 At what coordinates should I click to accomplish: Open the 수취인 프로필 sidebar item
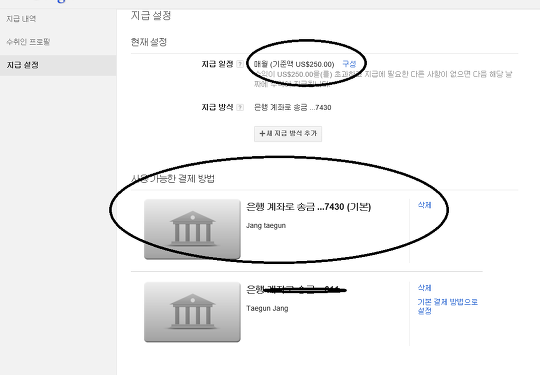[28, 42]
